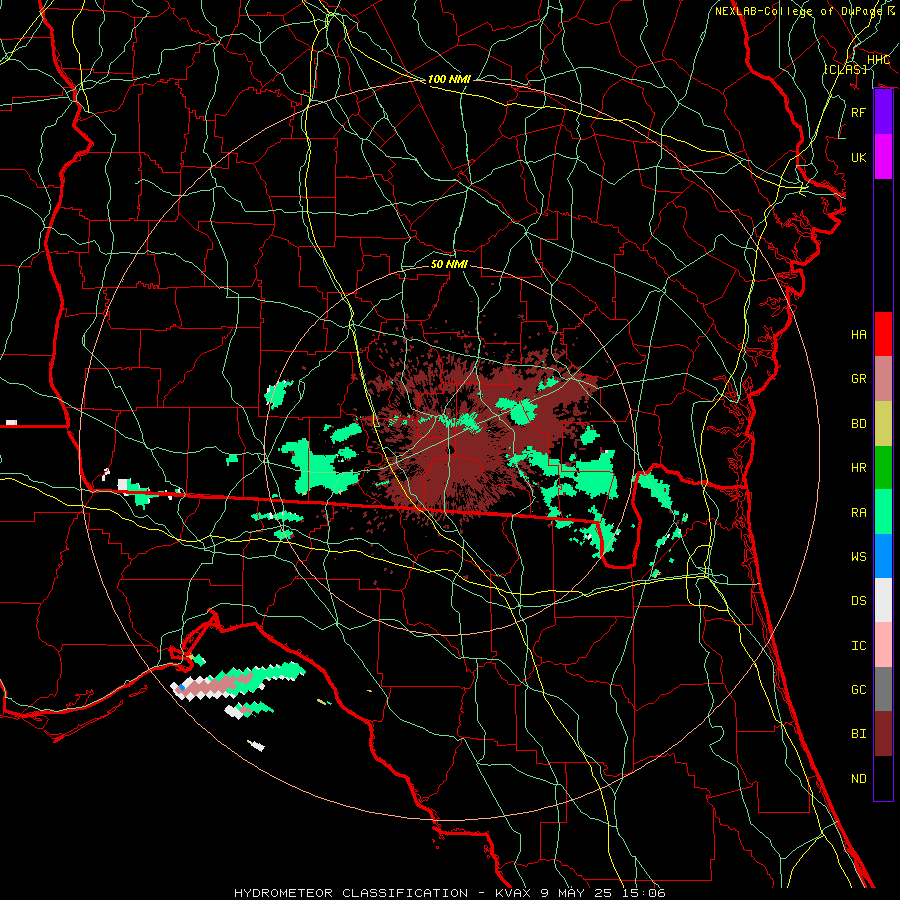Click the bright green RA legend swatch

tap(883, 512)
